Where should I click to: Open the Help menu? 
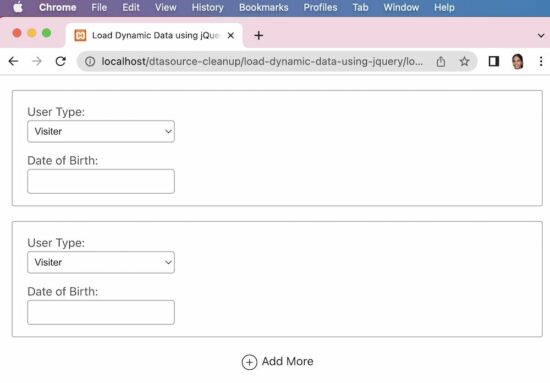pos(444,7)
